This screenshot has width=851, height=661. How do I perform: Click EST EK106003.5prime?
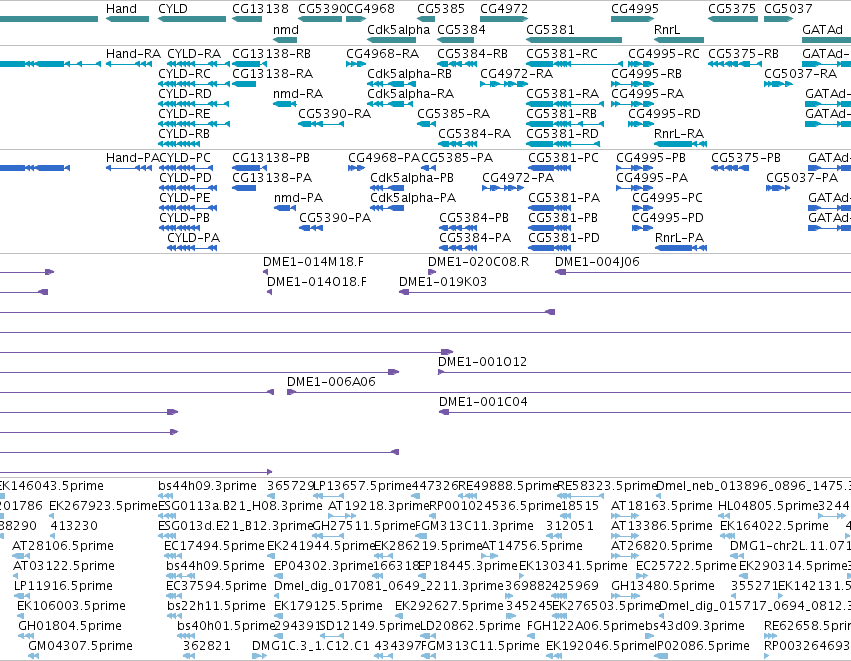(x=71, y=606)
